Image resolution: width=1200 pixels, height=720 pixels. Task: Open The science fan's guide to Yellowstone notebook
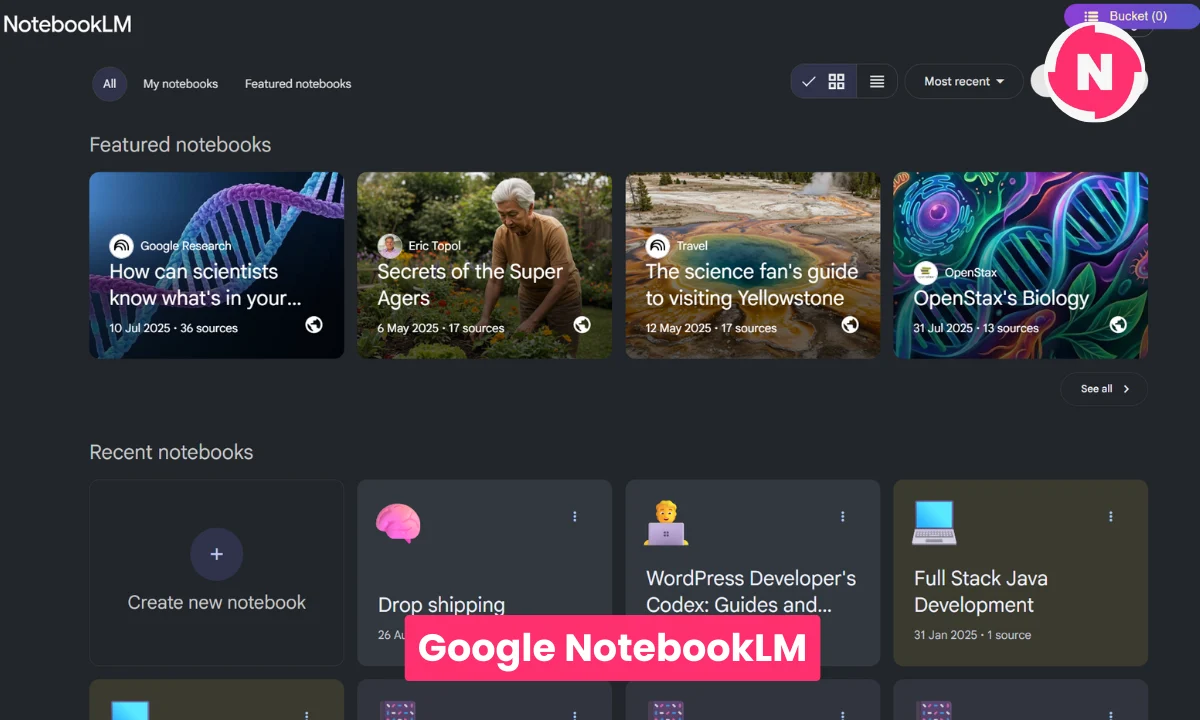[x=752, y=265]
